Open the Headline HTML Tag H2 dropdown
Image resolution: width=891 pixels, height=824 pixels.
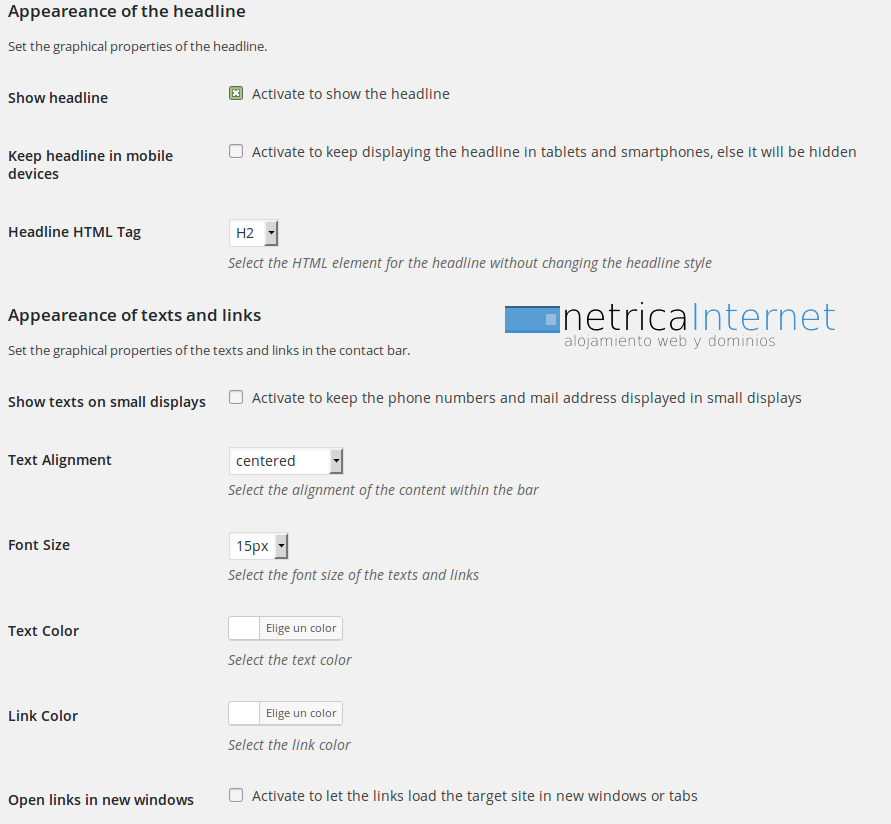253,233
